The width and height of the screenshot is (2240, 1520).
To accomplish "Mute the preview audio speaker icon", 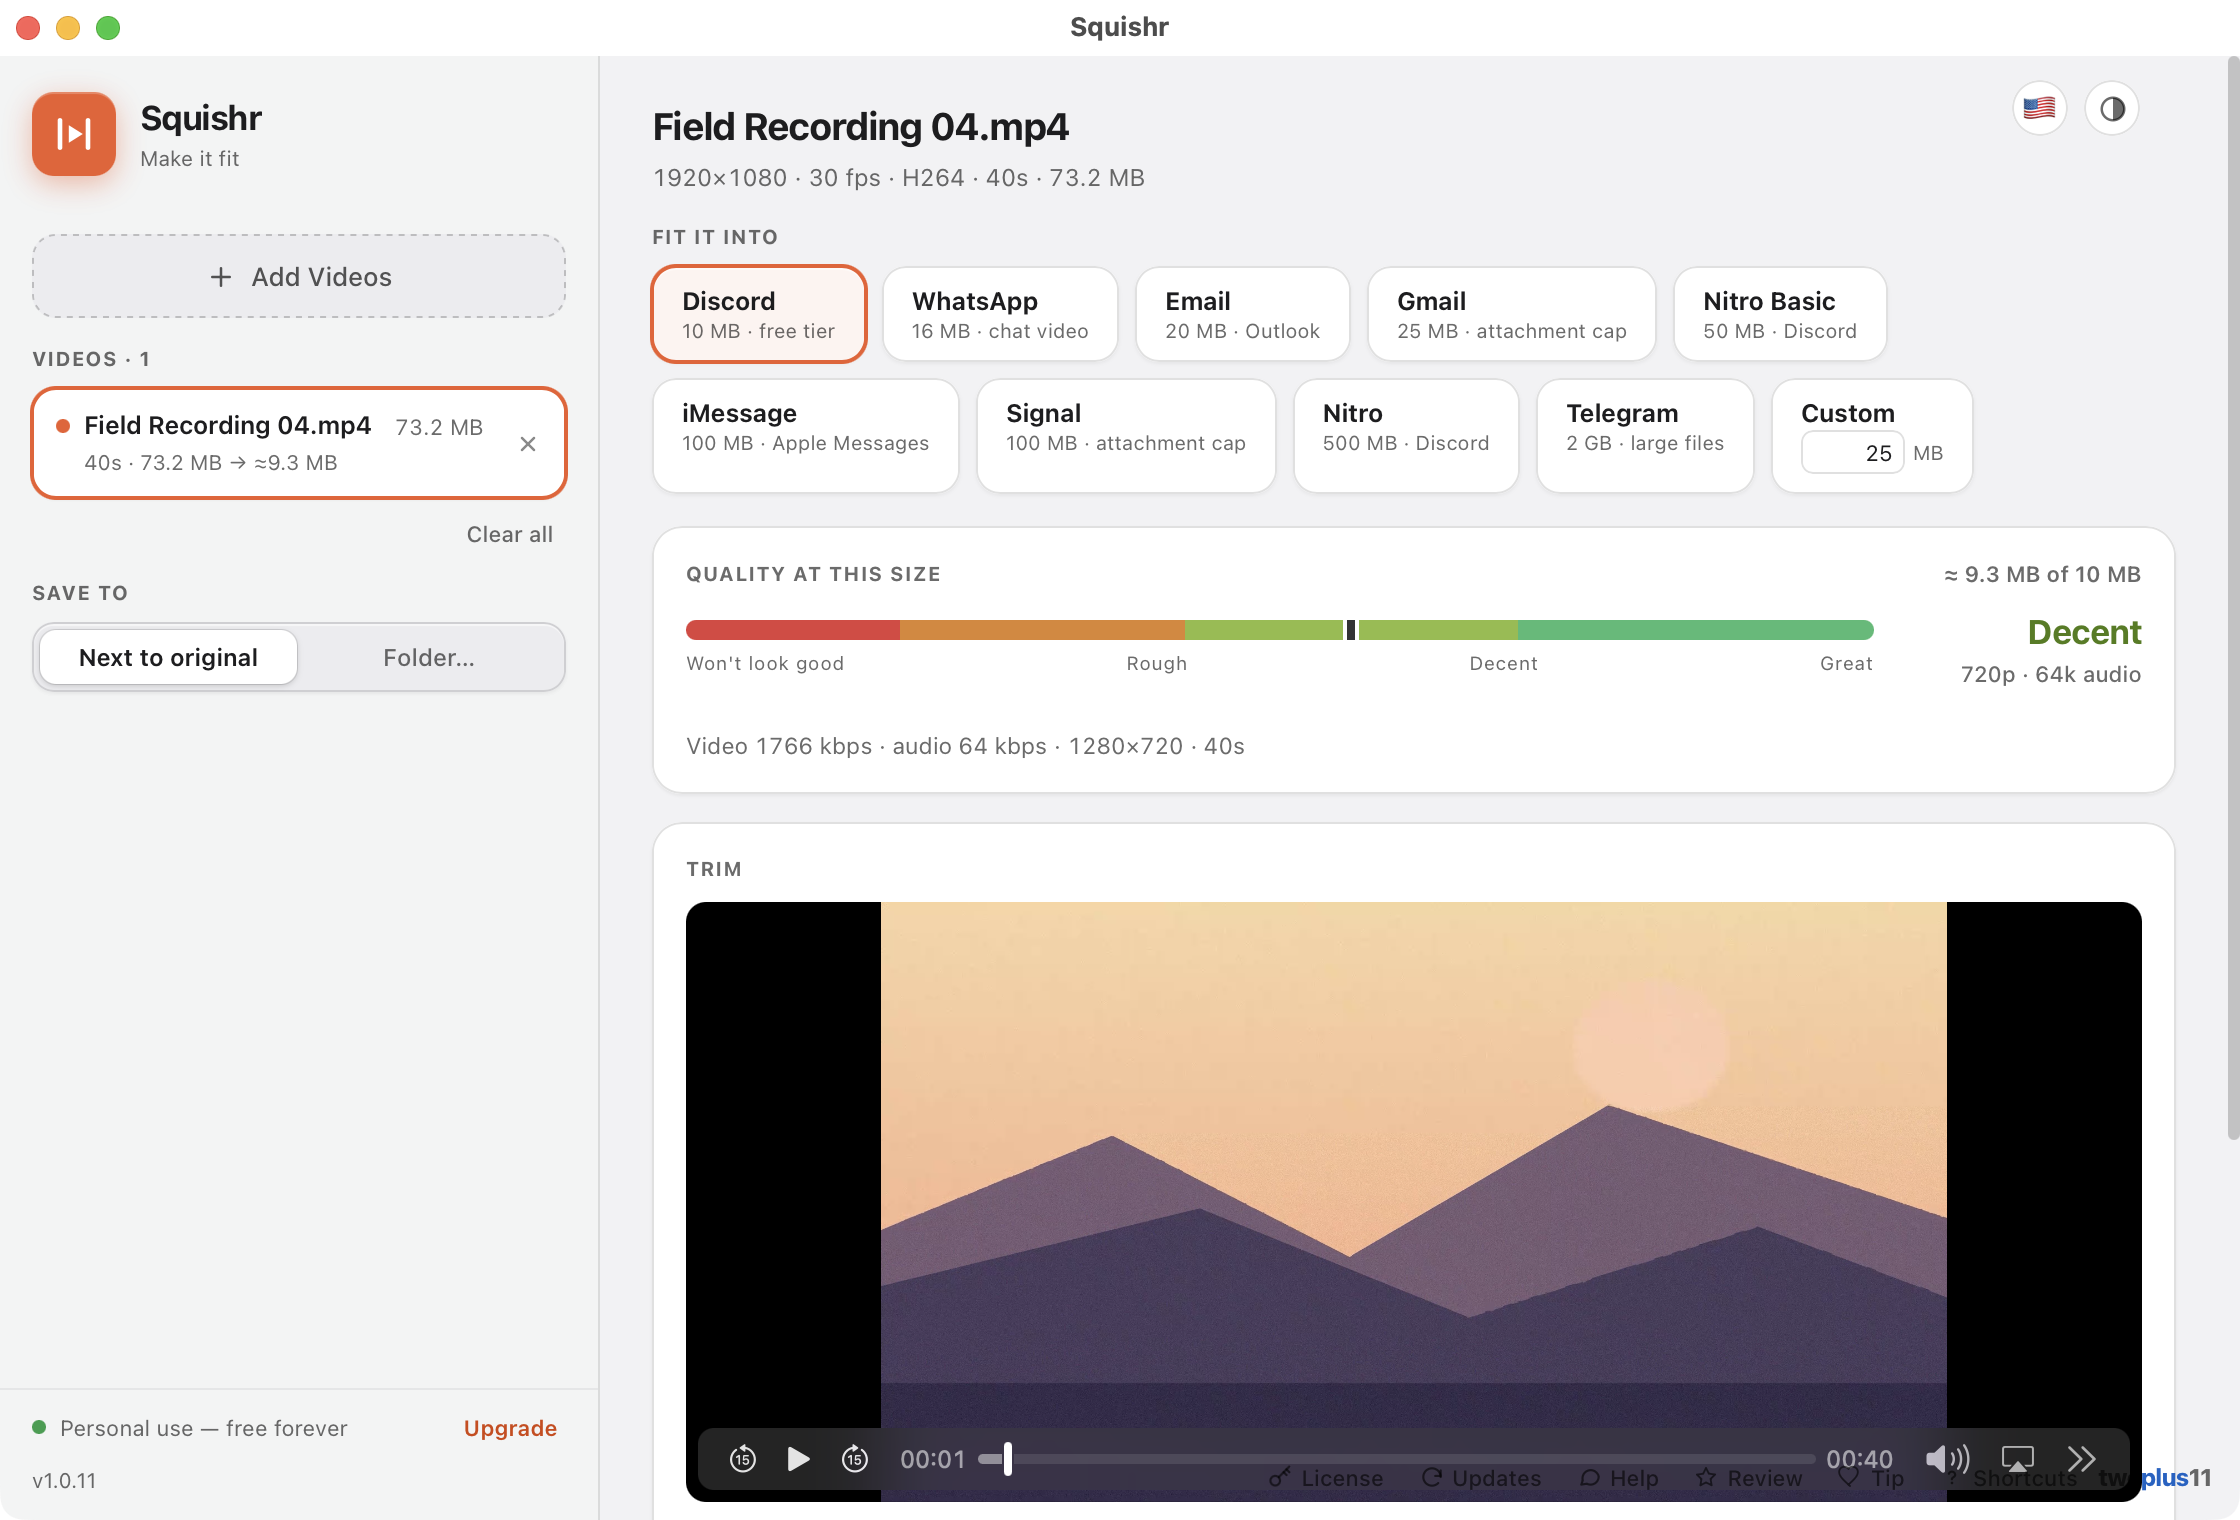I will coord(1947,1459).
